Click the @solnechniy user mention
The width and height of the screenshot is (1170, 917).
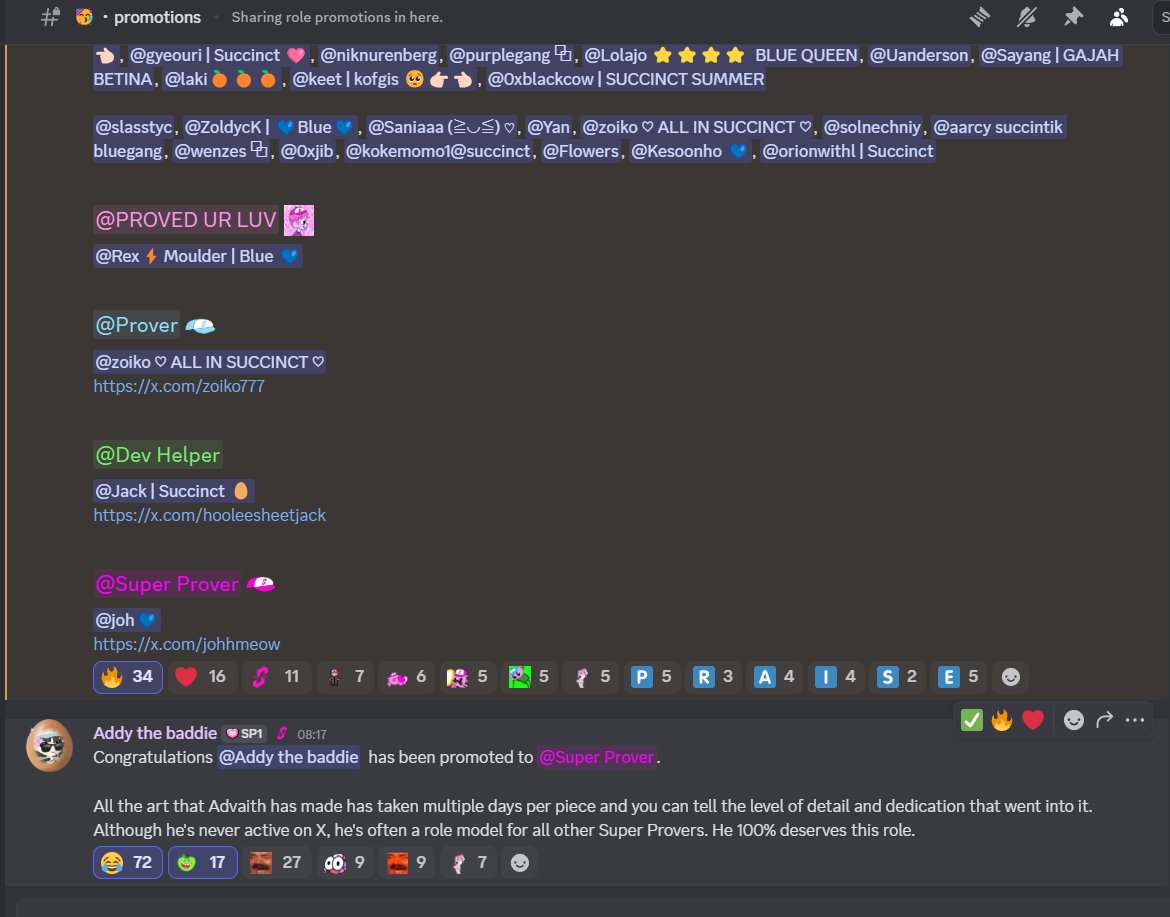[x=872, y=127]
